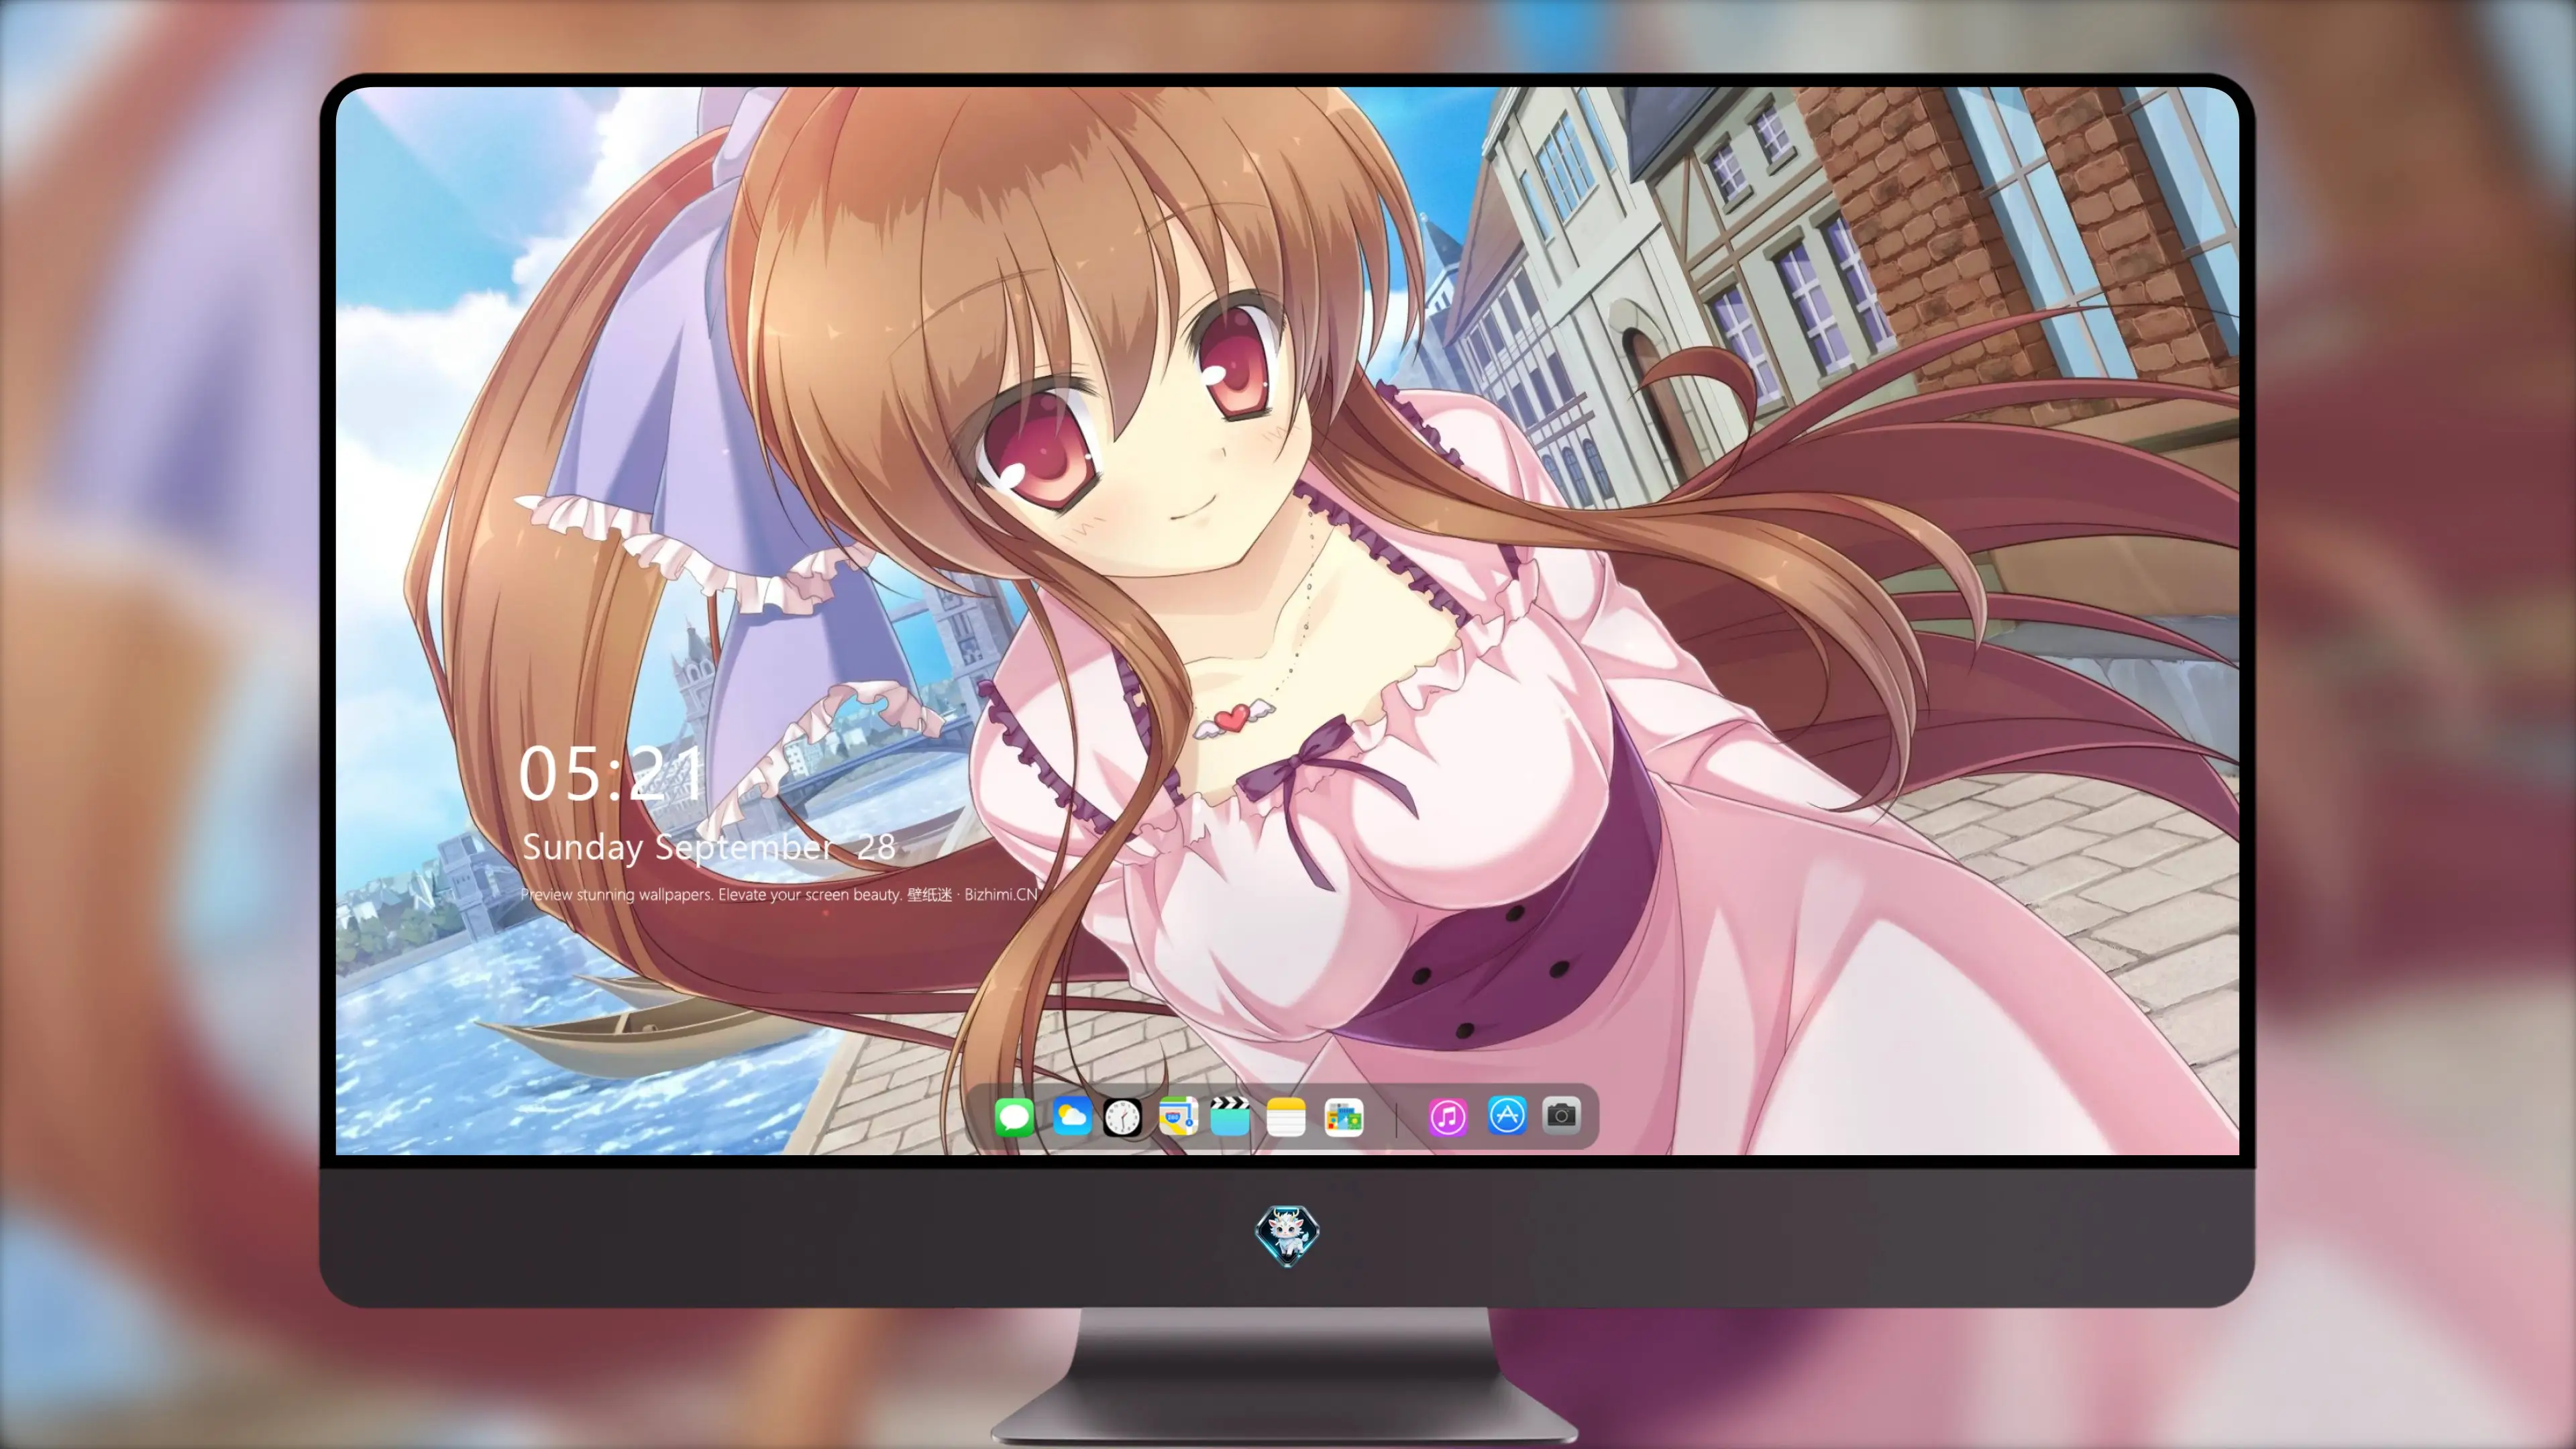2576x1449 pixels.
Task: Open the App Store icon
Action: click(x=1507, y=1115)
